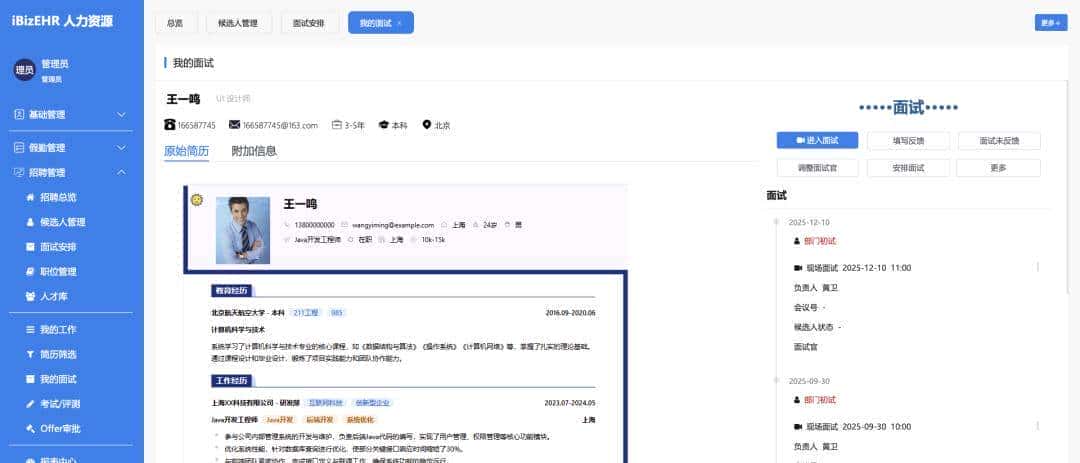Click the 系统优化 skill tag
Image resolution: width=1080 pixels, height=463 pixels.
click(360, 420)
